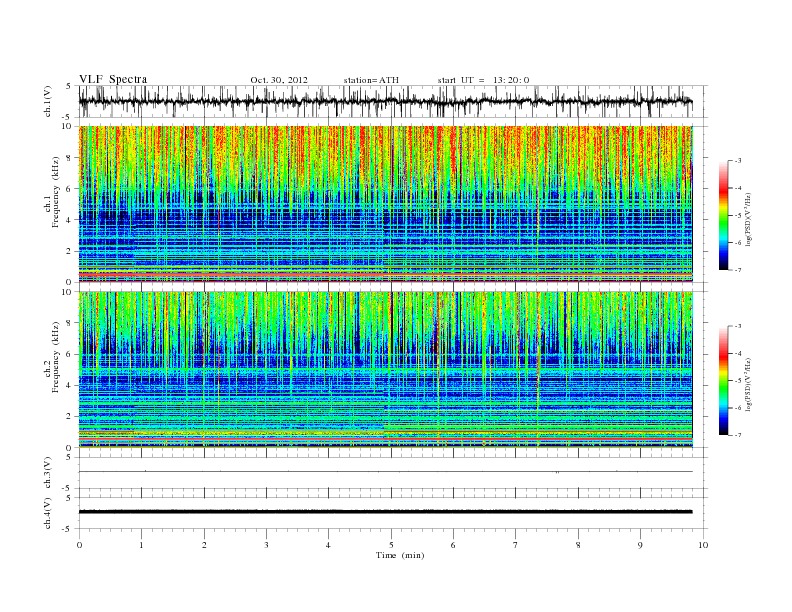Click the "VLF Spectra" plot title

(x=113, y=79)
